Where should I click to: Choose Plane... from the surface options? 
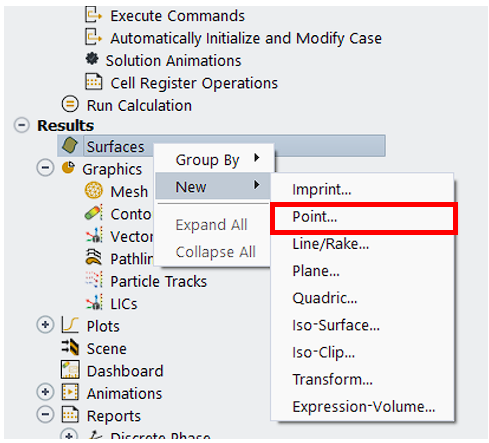(316, 271)
